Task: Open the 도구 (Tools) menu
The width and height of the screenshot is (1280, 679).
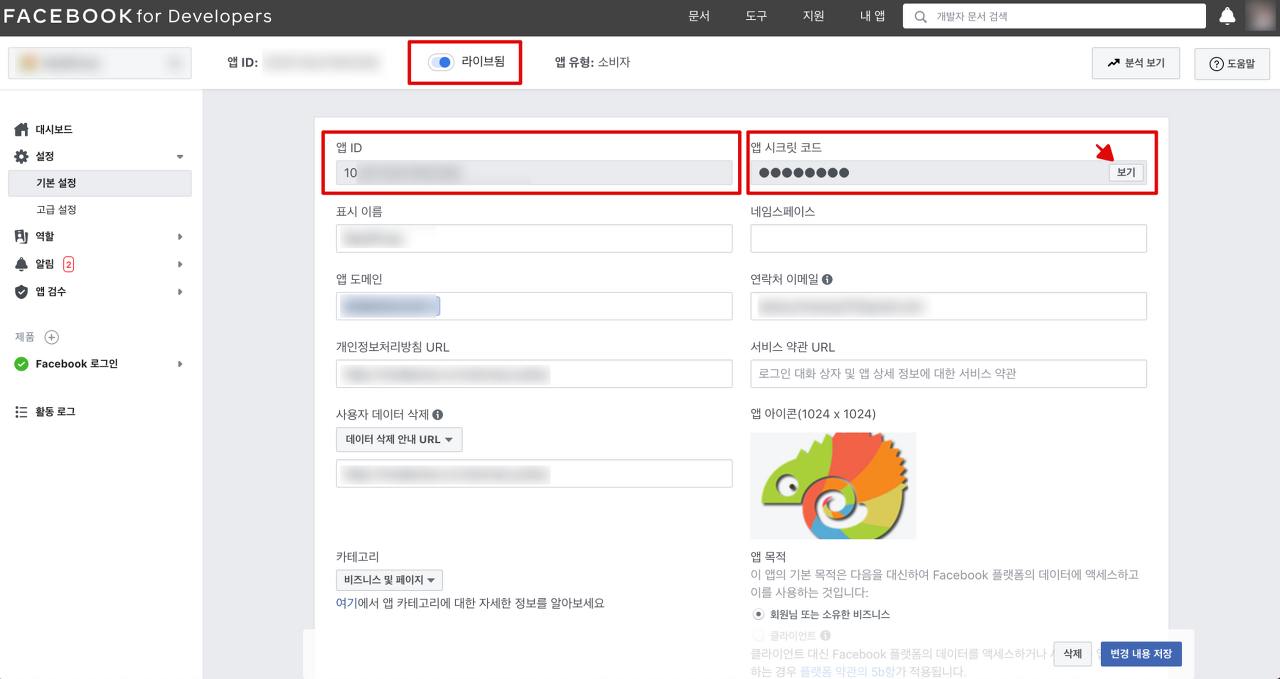Action: (x=756, y=17)
